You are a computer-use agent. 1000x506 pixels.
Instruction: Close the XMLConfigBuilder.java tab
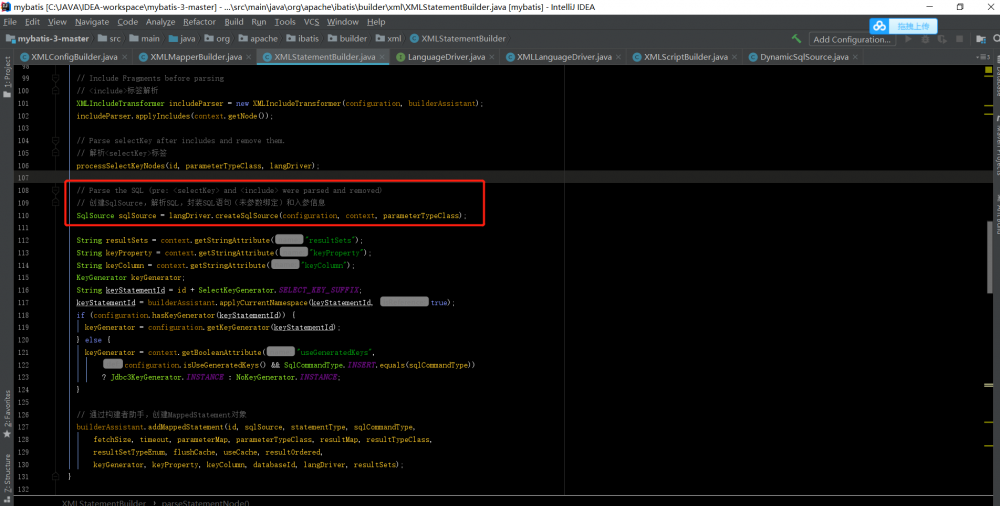tap(125, 57)
